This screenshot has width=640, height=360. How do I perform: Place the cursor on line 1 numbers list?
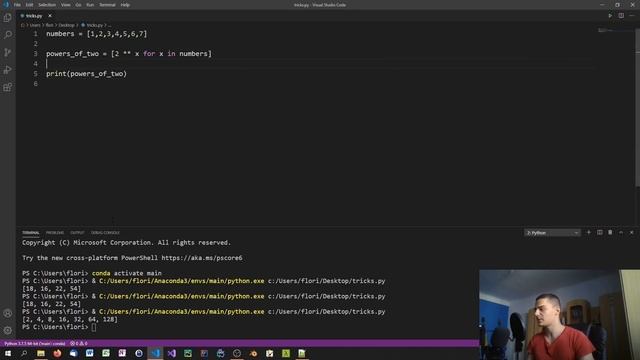point(96,34)
